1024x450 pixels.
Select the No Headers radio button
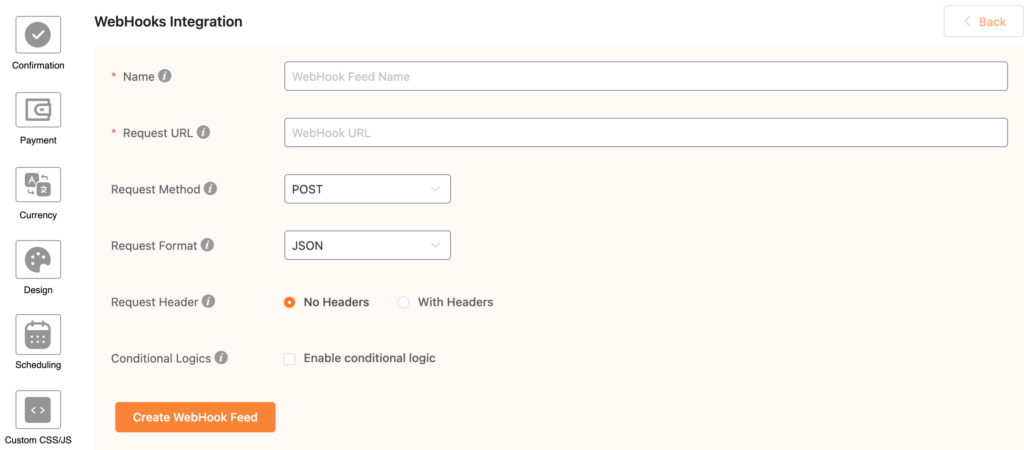[x=289, y=302]
